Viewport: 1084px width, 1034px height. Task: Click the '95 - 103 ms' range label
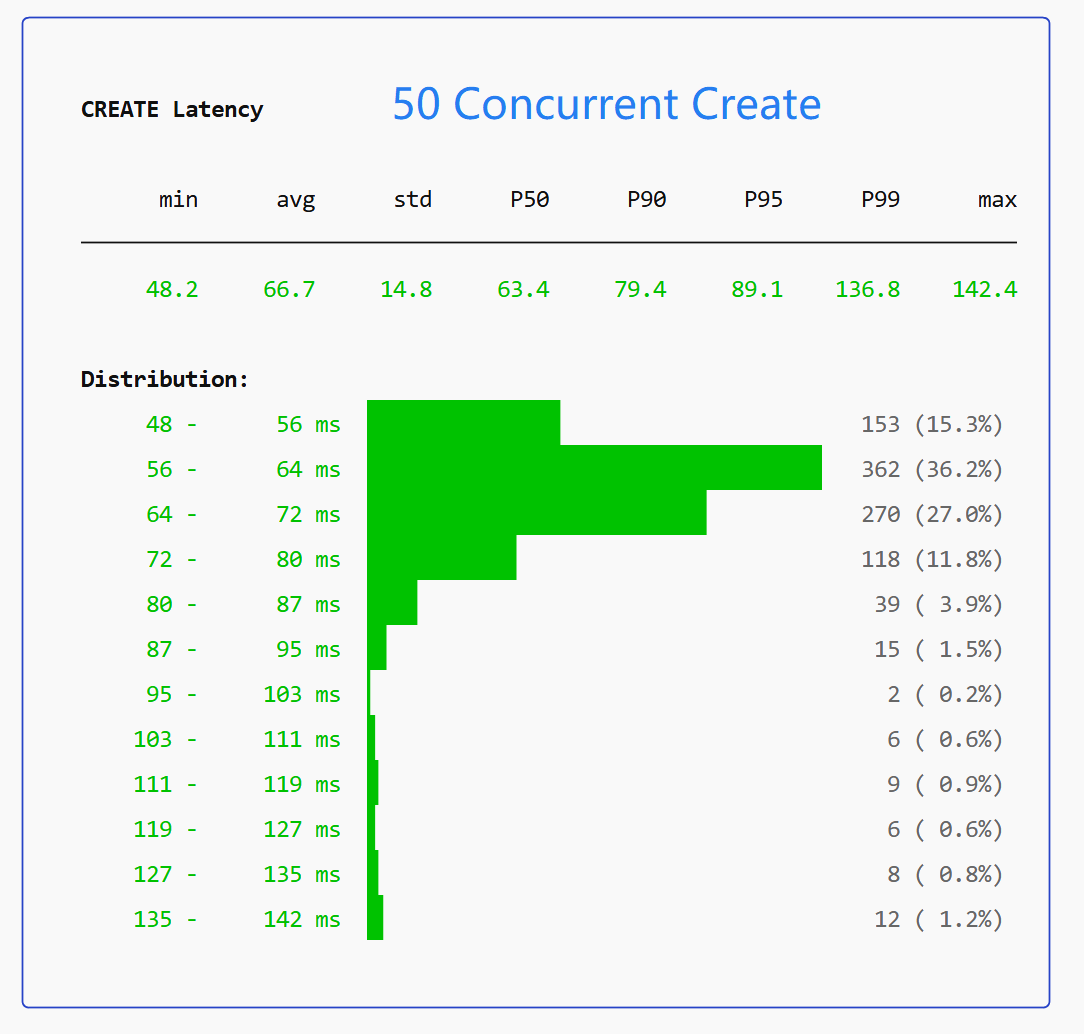click(x=243, y=694)
